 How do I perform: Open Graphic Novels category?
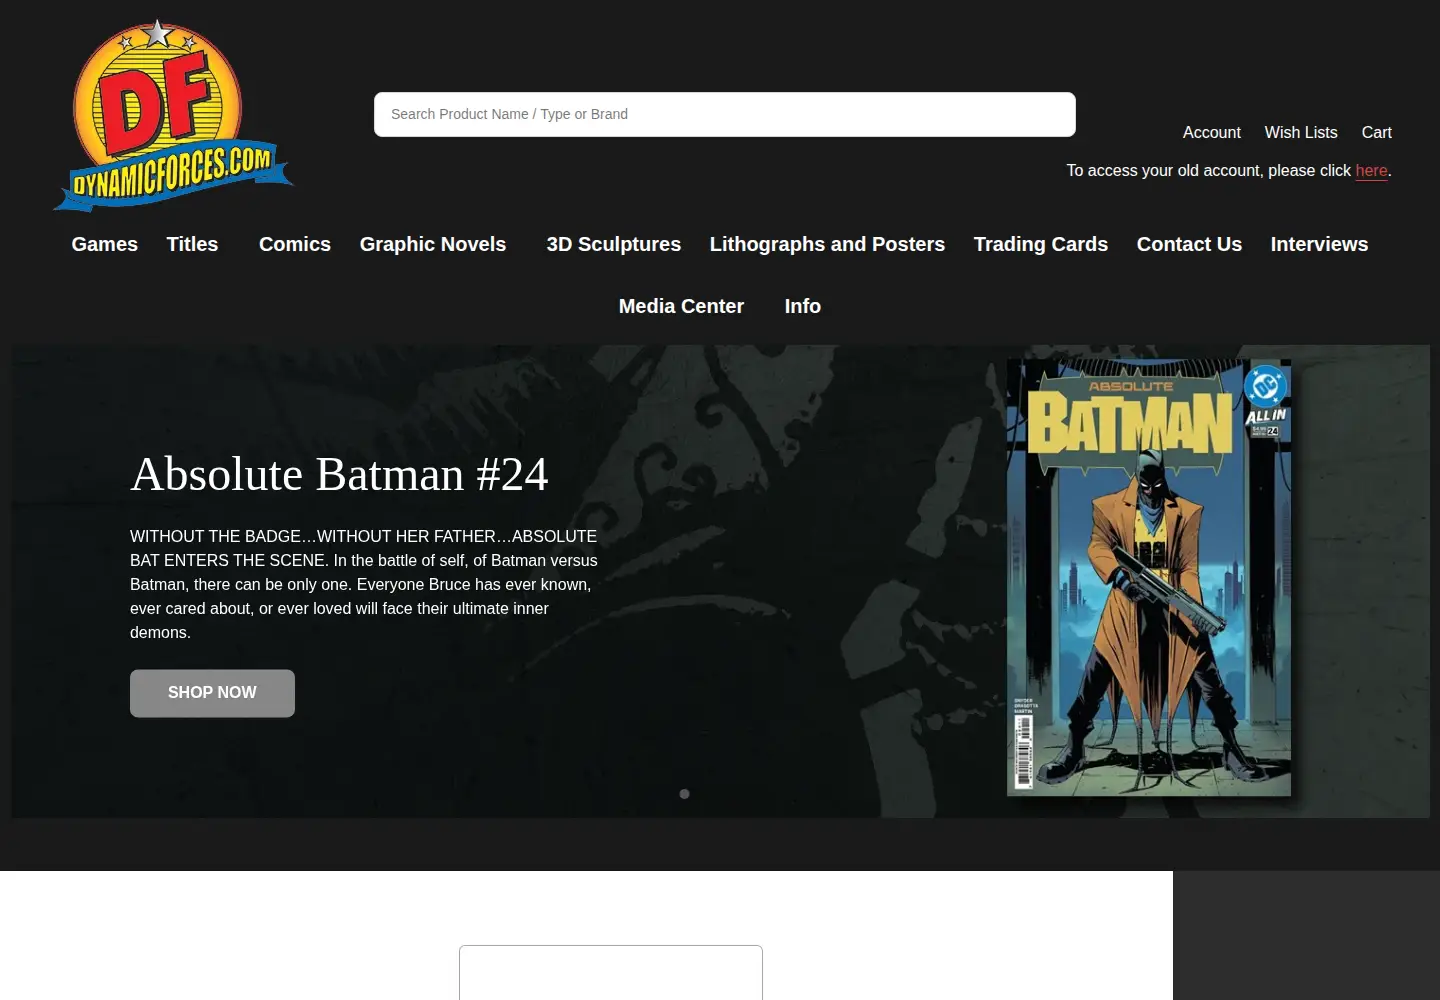click(433, 244)
